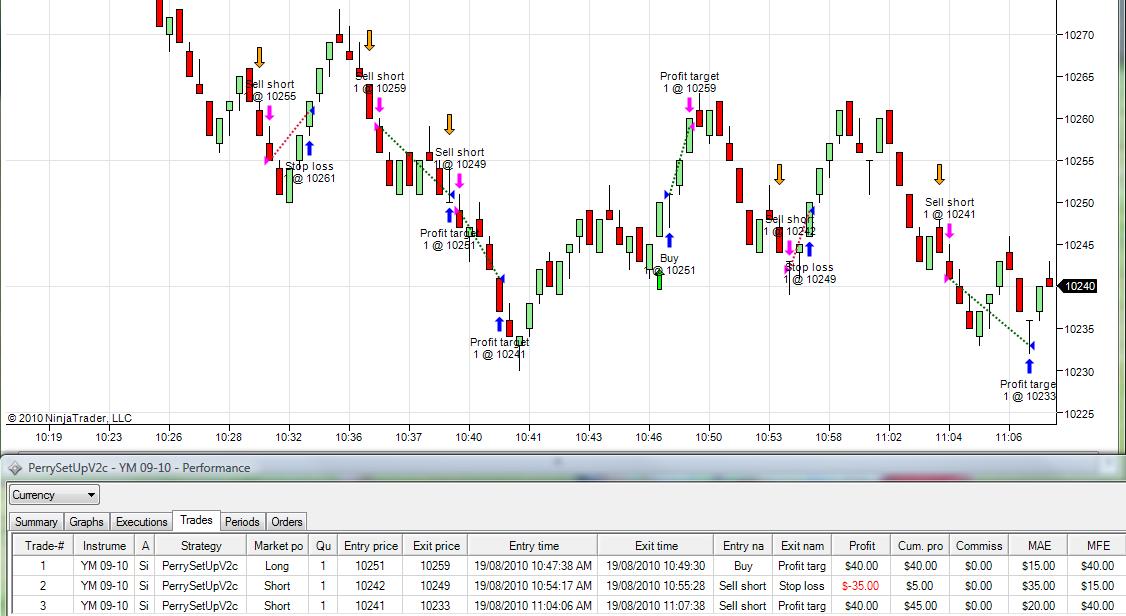Select exit time 19/08/2010 10:55:28 AM
The image size is (1126, 616).
click(x=656, y=586)
